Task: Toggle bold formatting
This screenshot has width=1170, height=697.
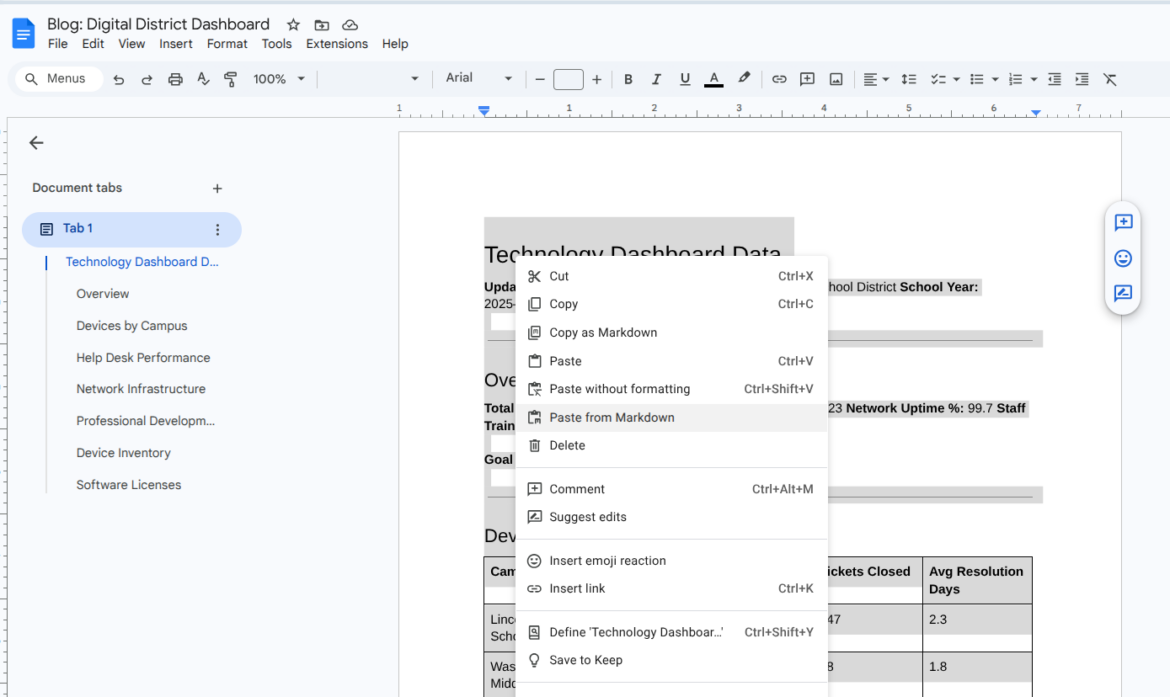Action: pyautogui.click(x=628, y=79)
